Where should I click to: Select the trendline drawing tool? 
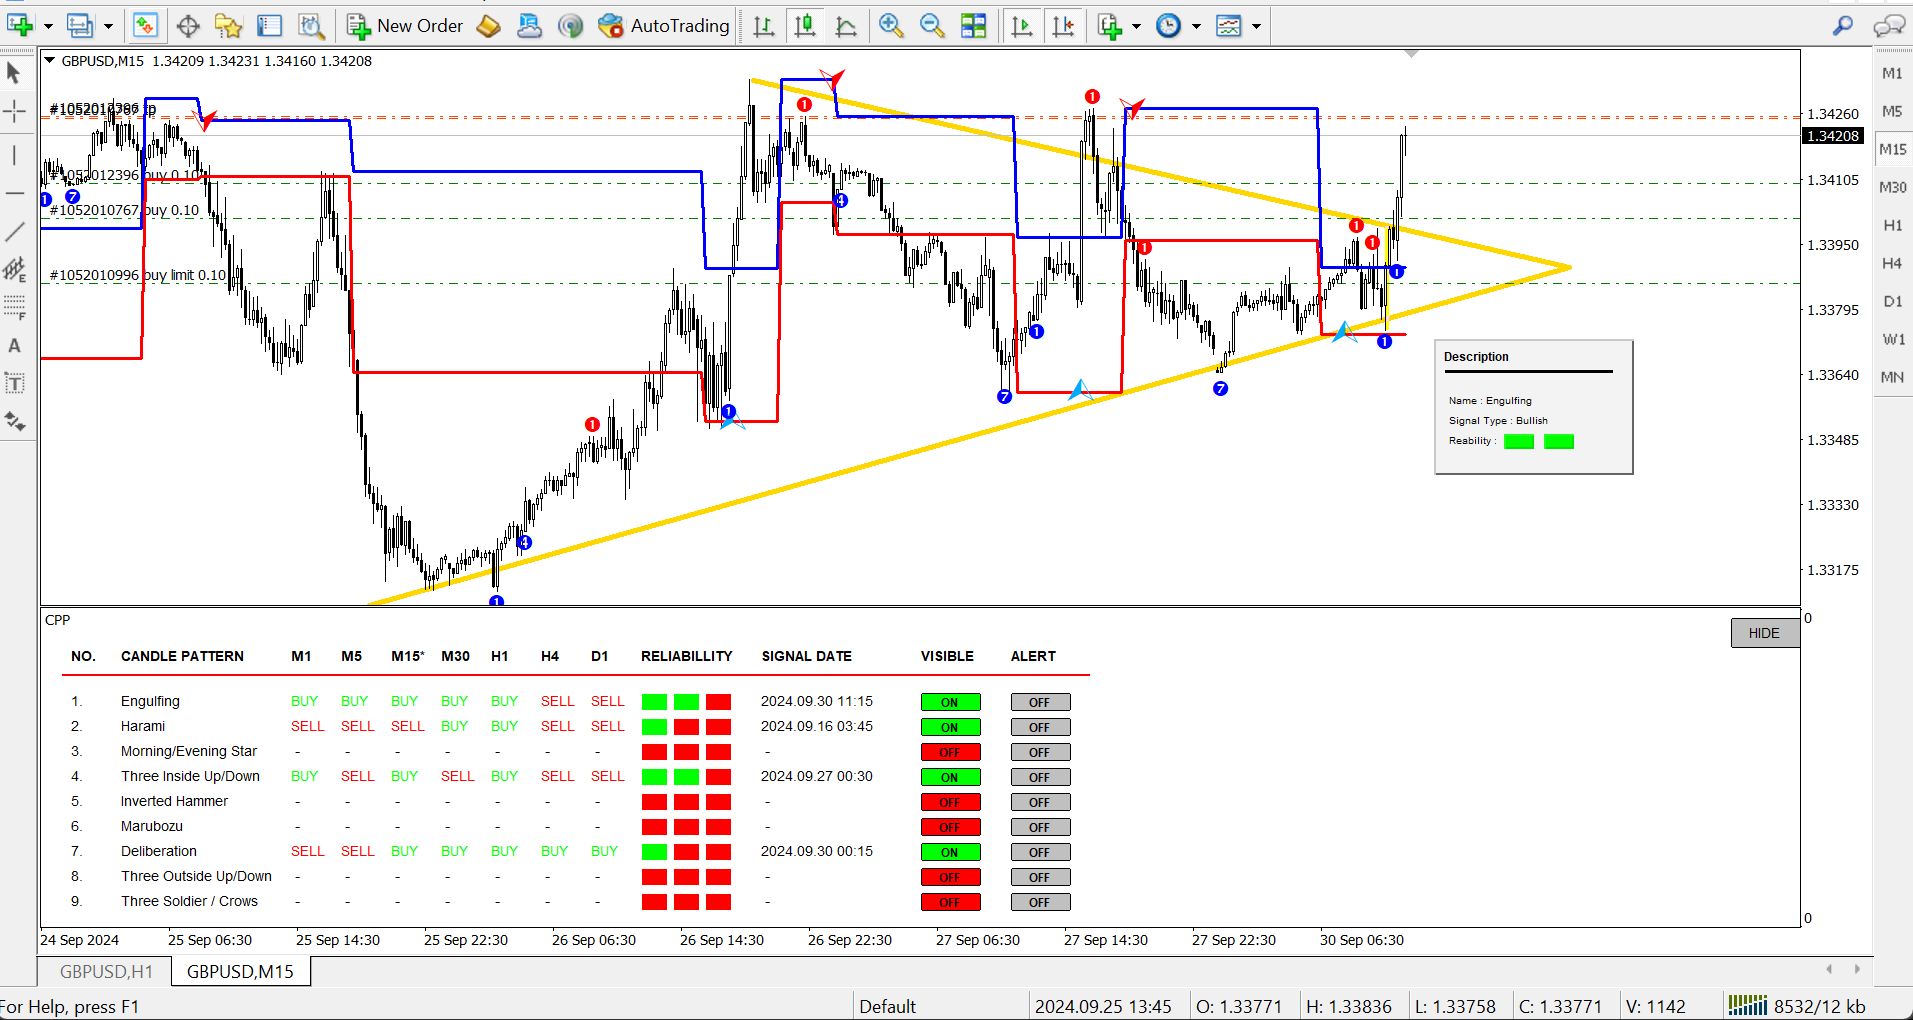(14, 231)
